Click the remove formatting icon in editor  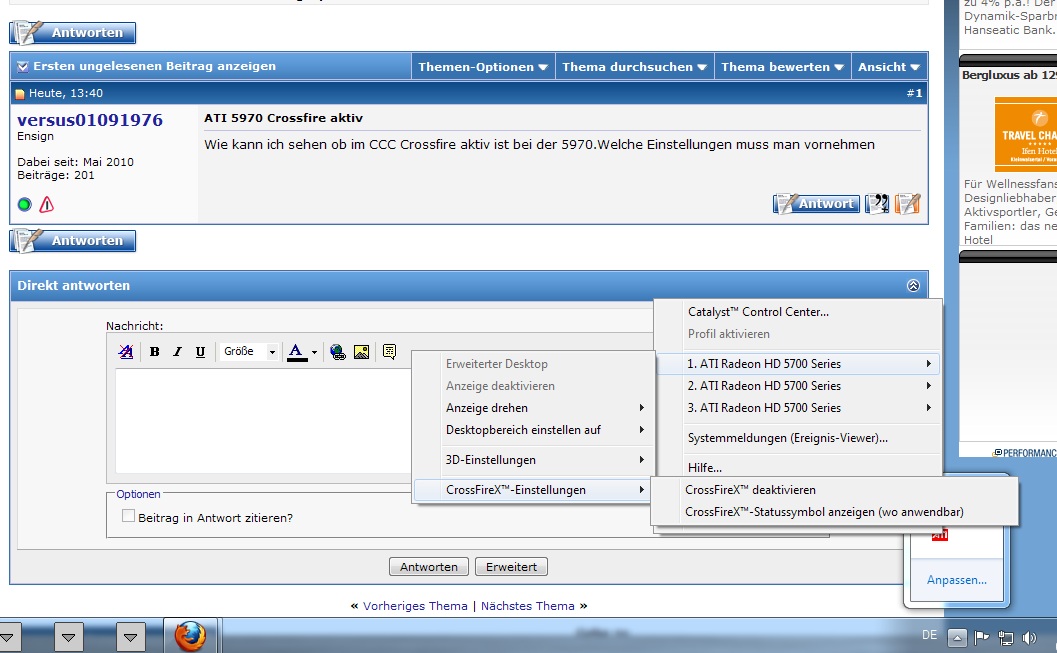pos(125,351)
